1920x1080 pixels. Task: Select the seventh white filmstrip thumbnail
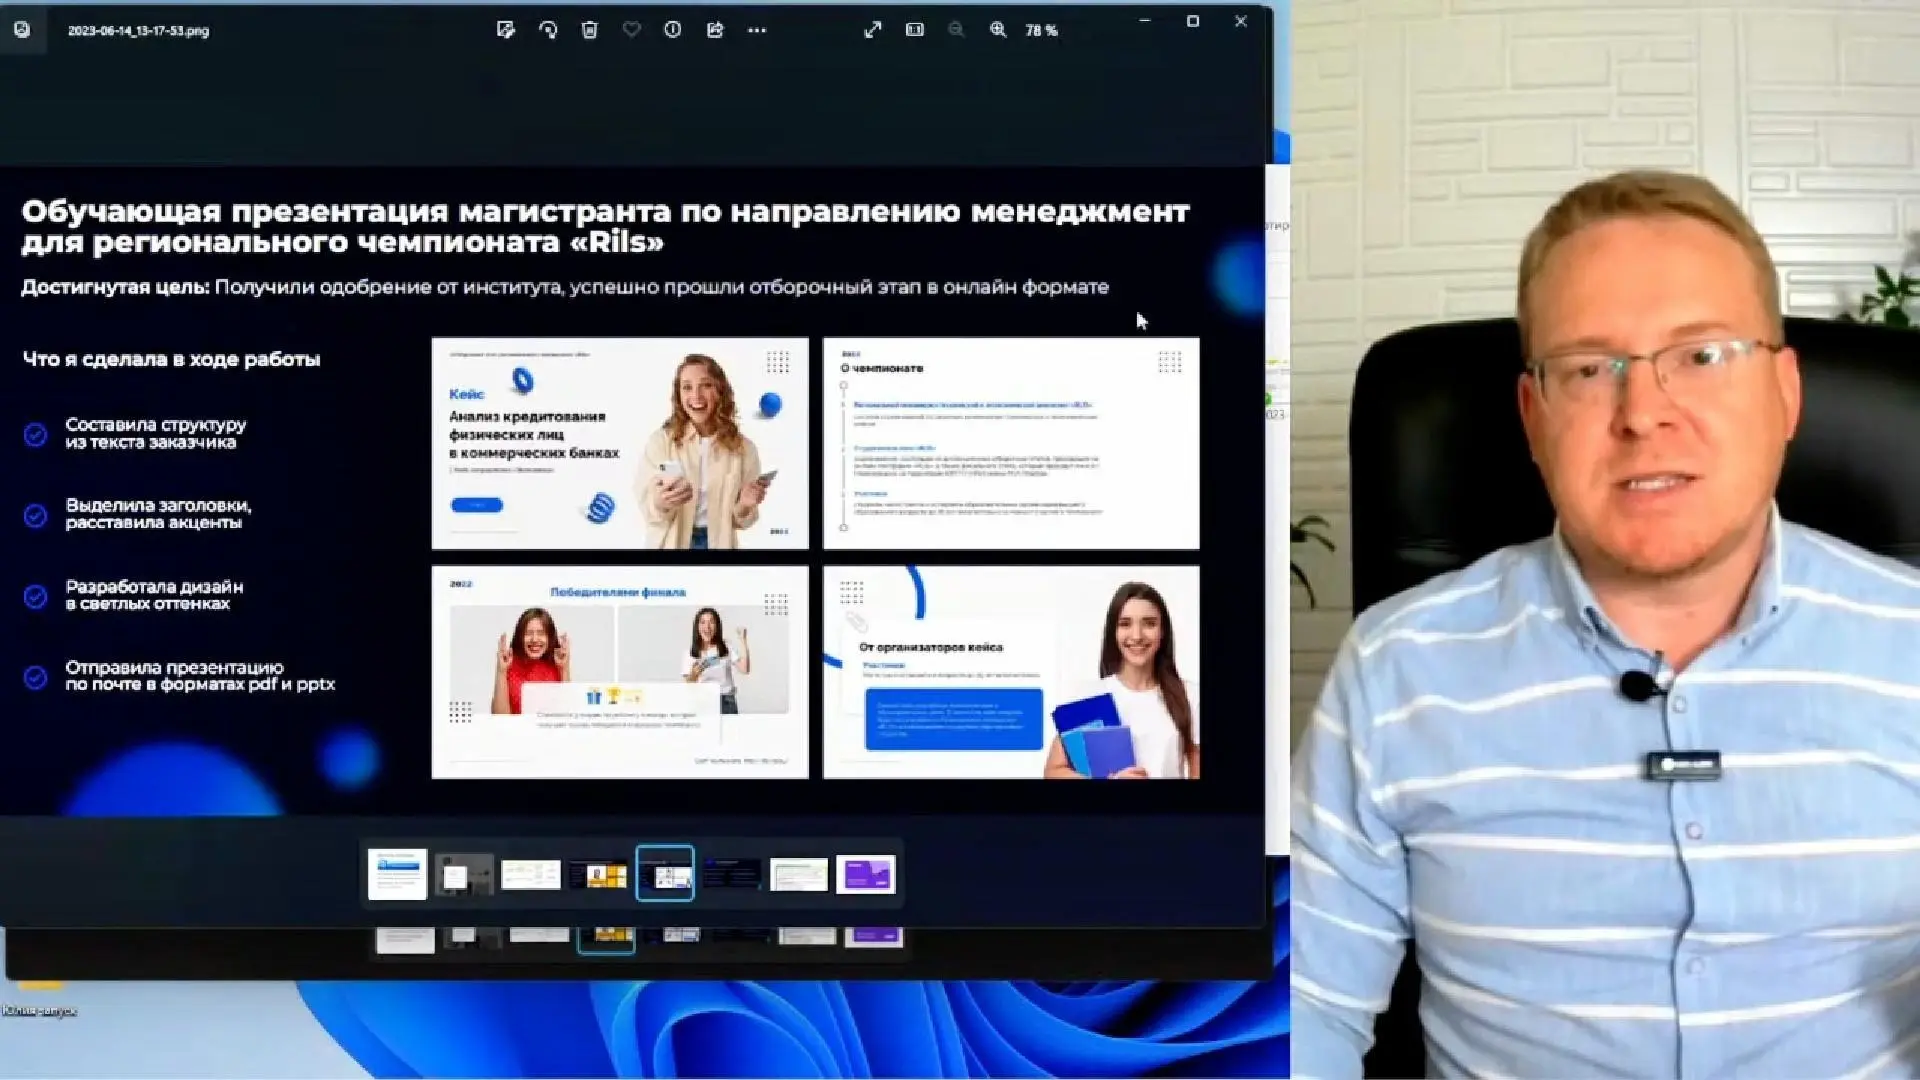coord(799,874)
